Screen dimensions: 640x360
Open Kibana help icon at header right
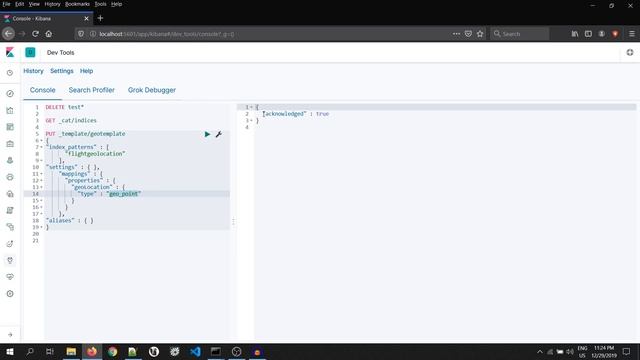[630, 52]
